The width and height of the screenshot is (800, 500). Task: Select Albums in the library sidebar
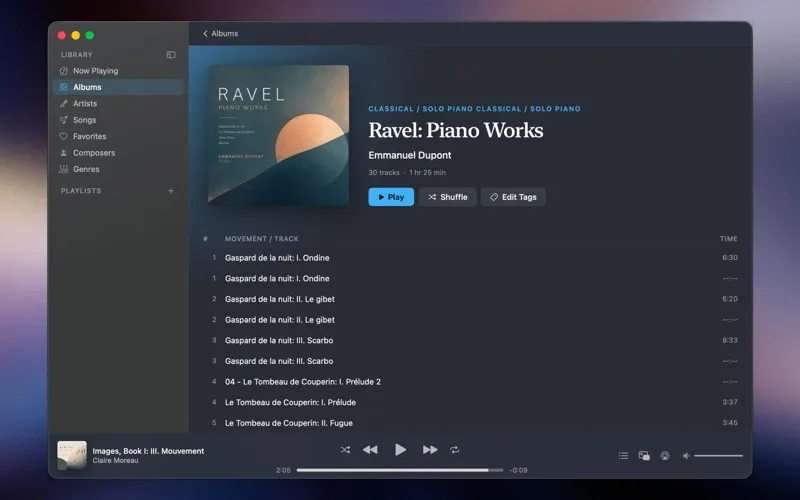(x=118, y=87)
